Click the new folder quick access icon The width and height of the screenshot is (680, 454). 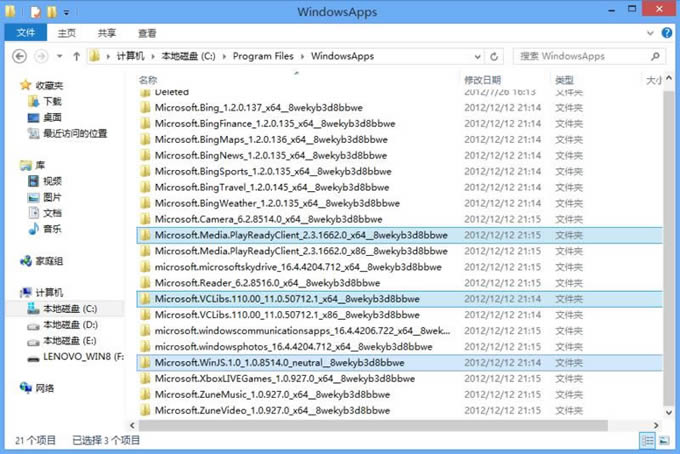[52, 12]
